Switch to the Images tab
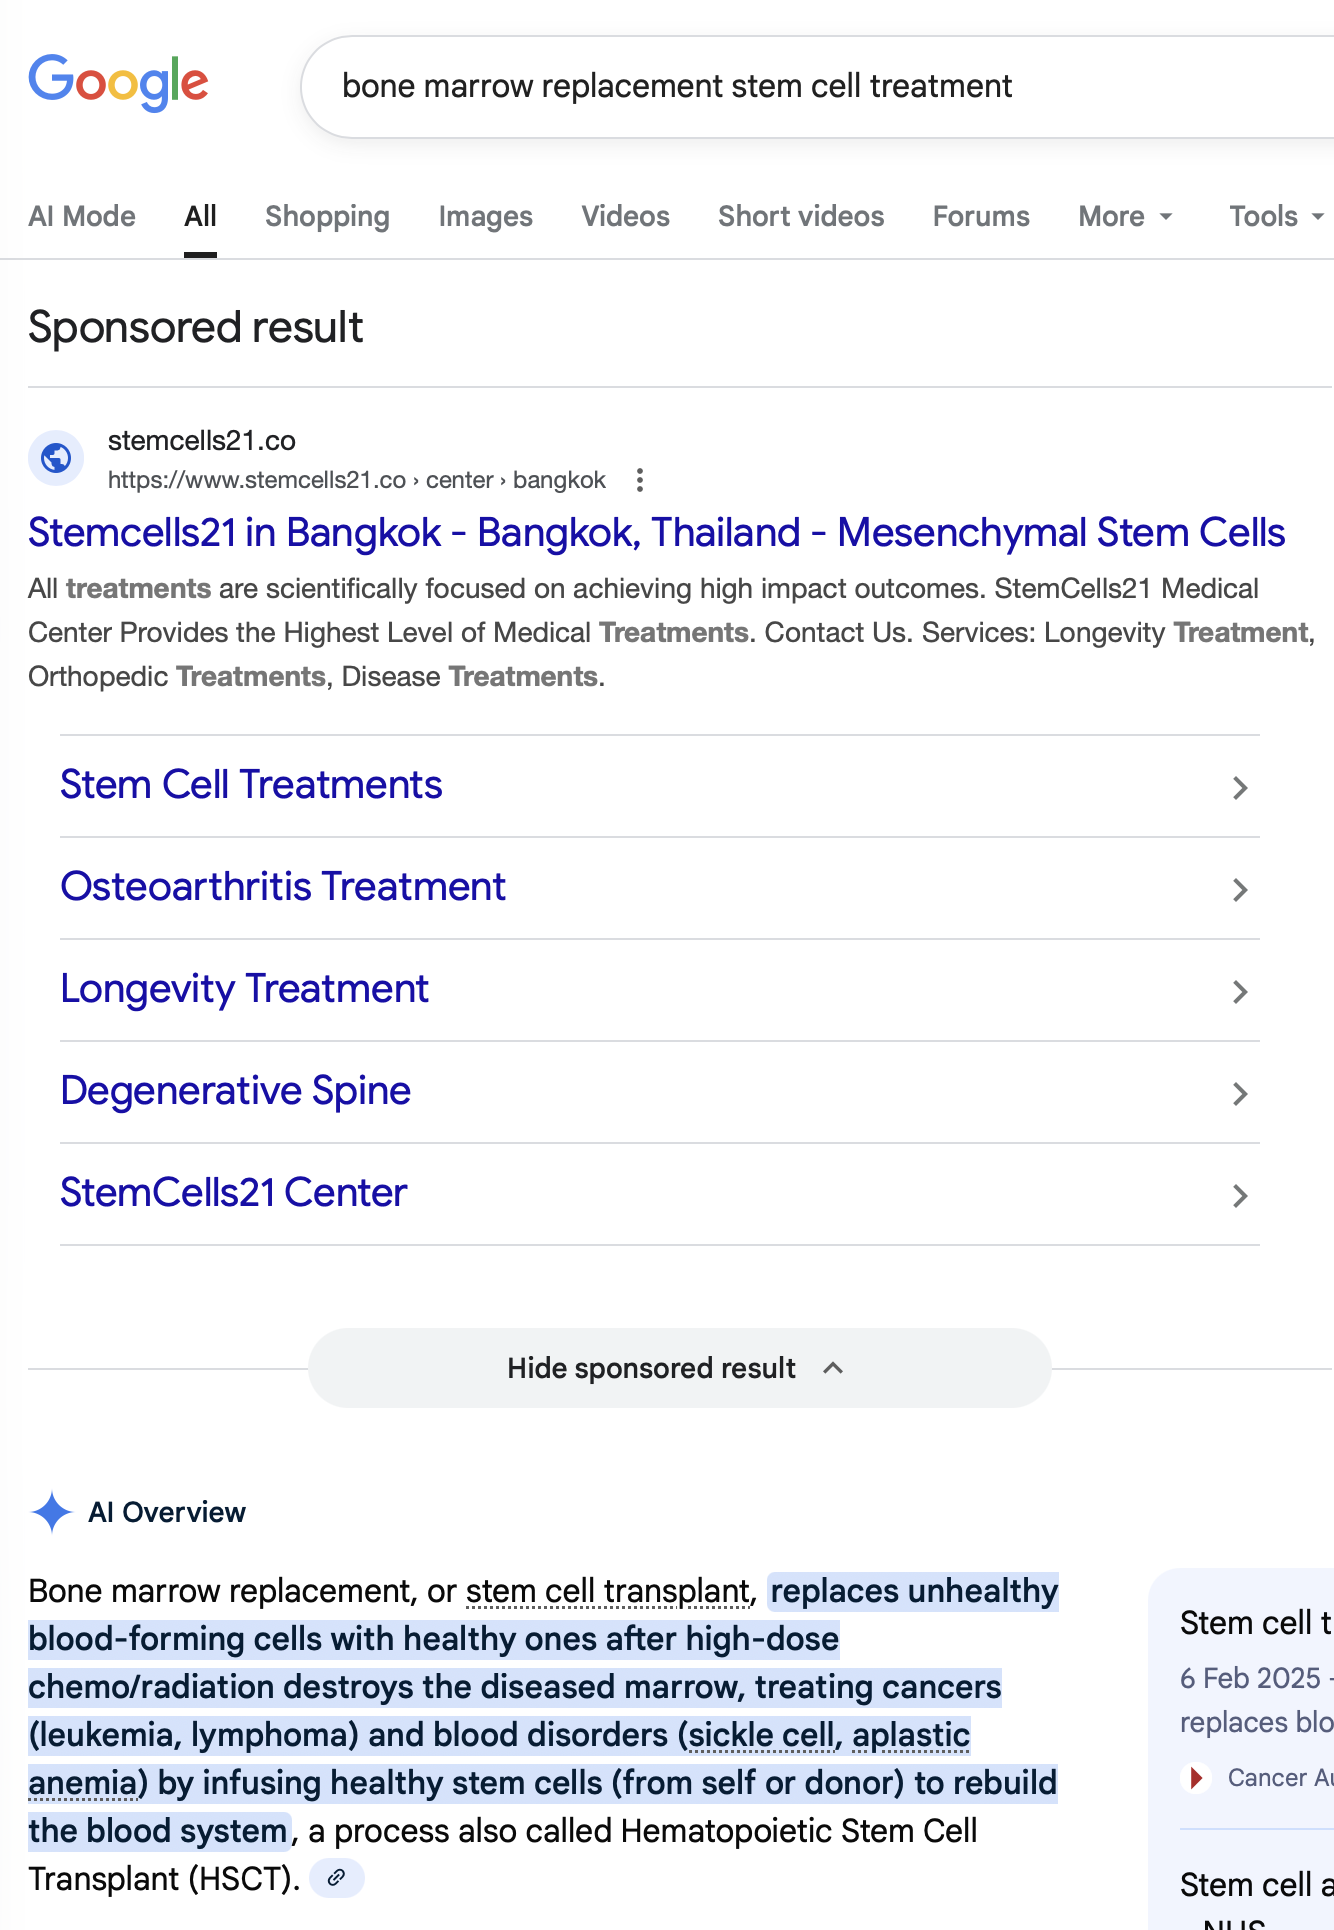The height and width of the screenshot is (1930, 1334). click(485, 217)
